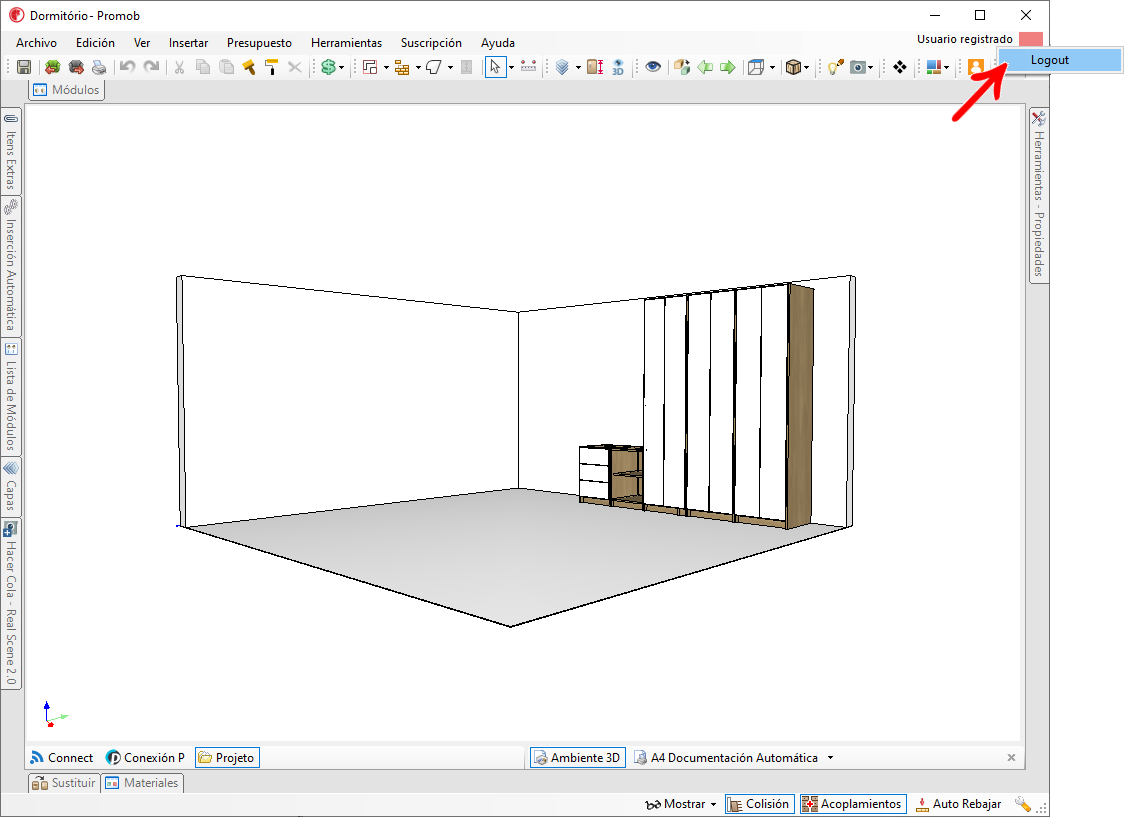The height and width of the screenshot is (832, 1126).
Task: Click the 3D view icon
Action: coord(618,67)
